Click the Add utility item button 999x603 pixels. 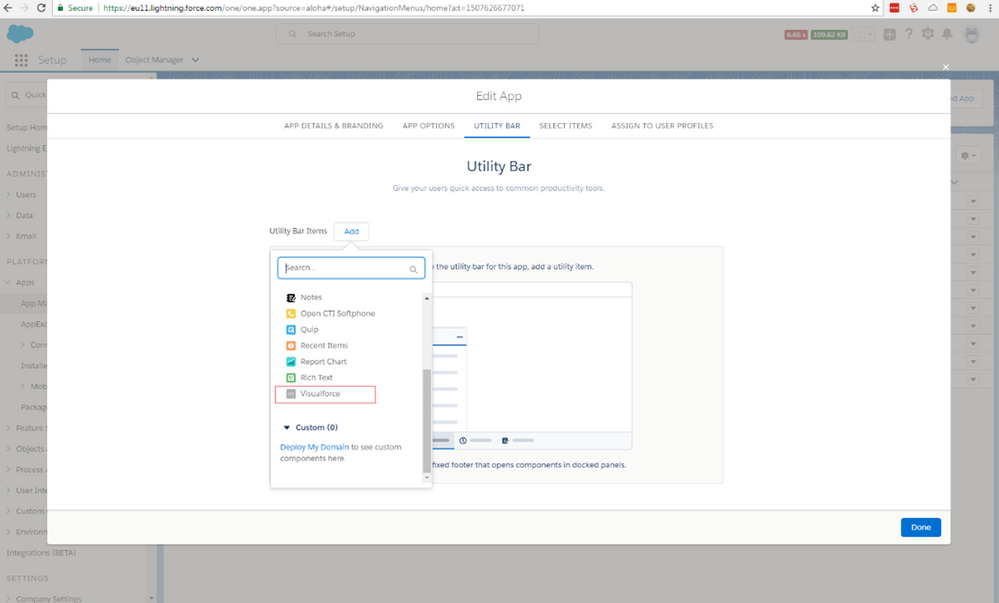(351, 231)
